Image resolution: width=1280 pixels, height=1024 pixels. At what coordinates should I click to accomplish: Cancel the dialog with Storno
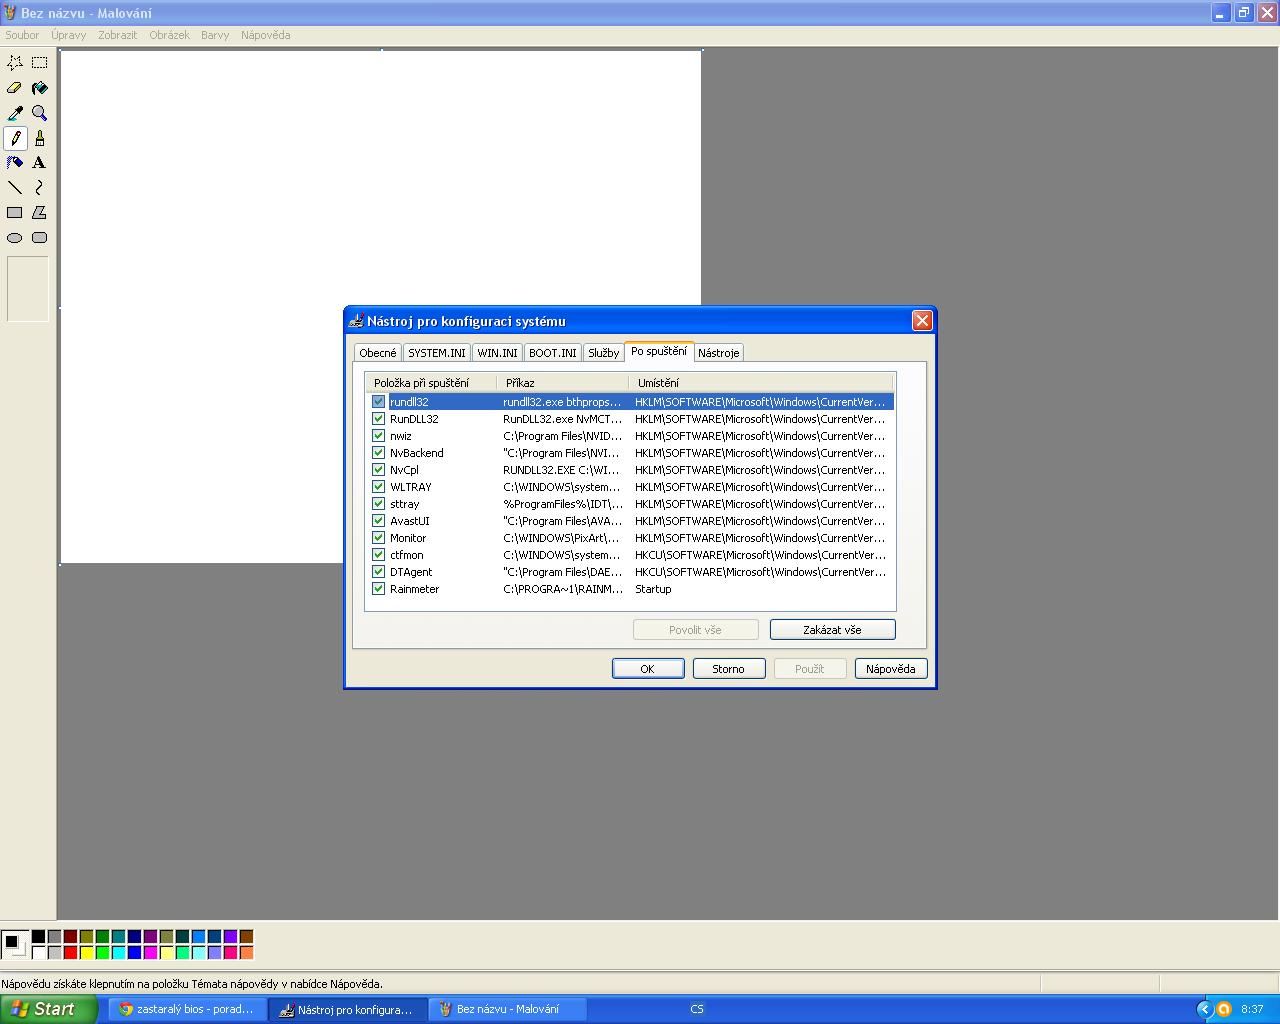tap(729, 669)
